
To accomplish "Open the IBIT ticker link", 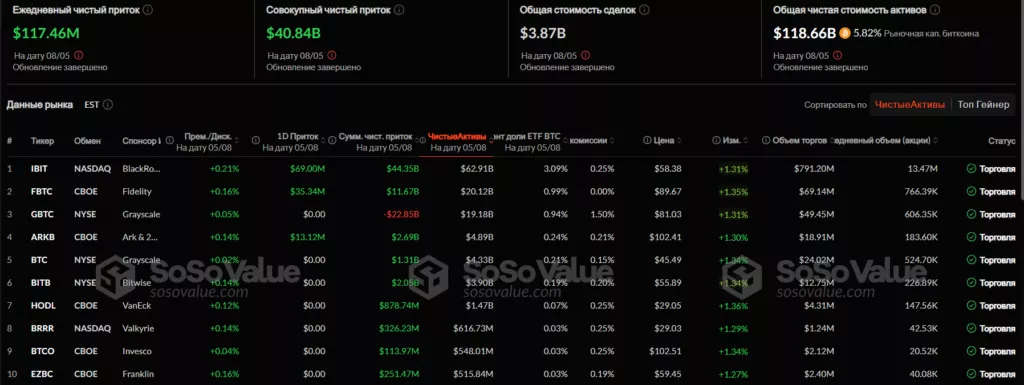I will 39,168.
